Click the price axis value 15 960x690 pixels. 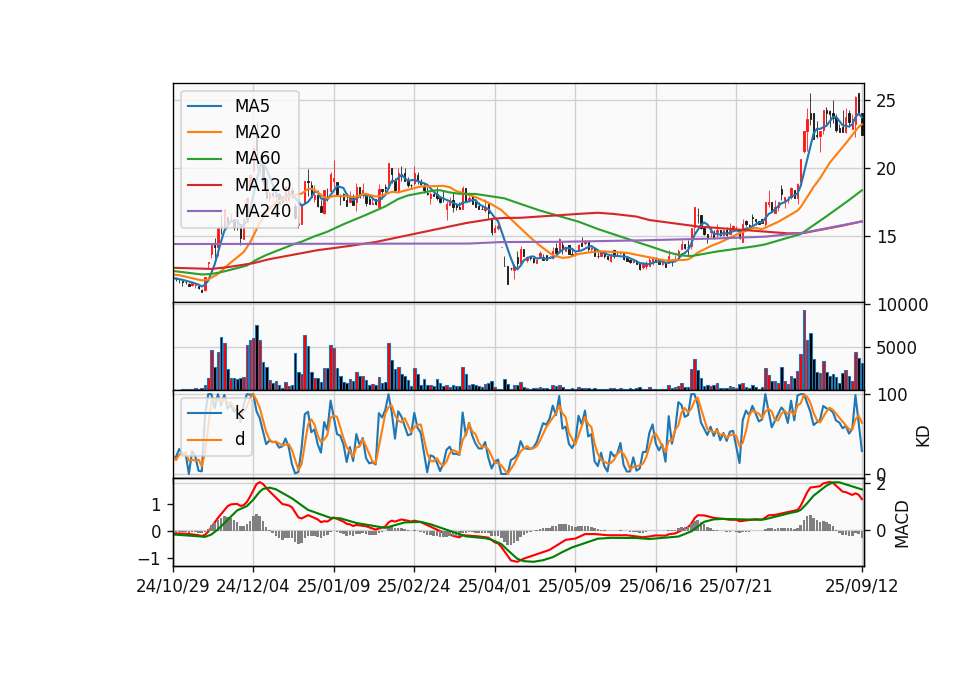click(x=886, y=237)
